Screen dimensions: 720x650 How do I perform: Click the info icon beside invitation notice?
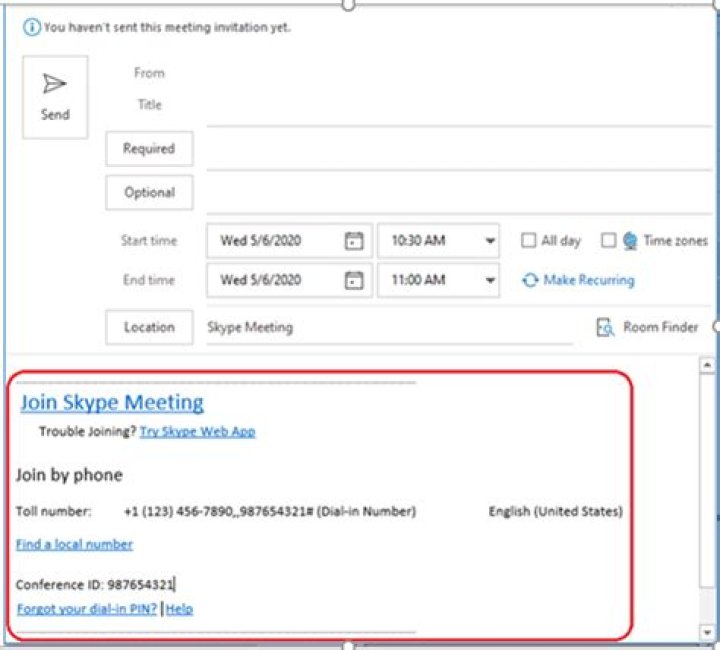coord(31,28)
